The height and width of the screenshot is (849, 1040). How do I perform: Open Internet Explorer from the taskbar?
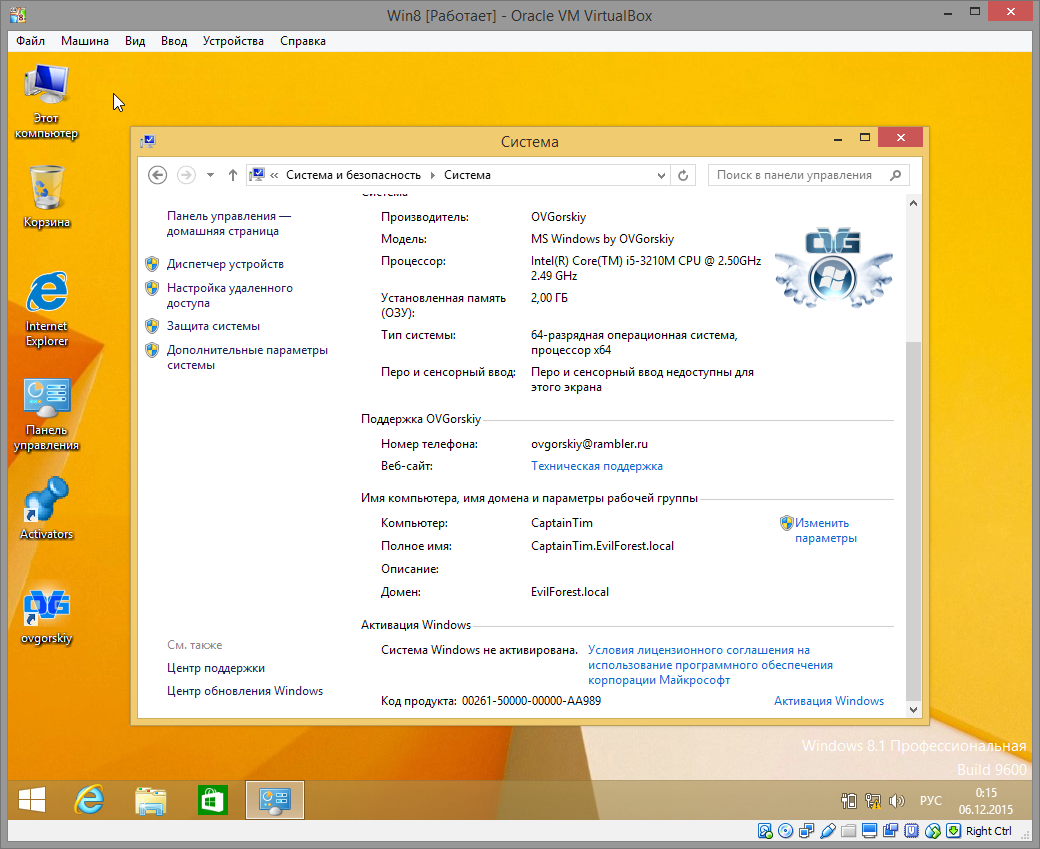pyautogui.click(x=89, y=800)
